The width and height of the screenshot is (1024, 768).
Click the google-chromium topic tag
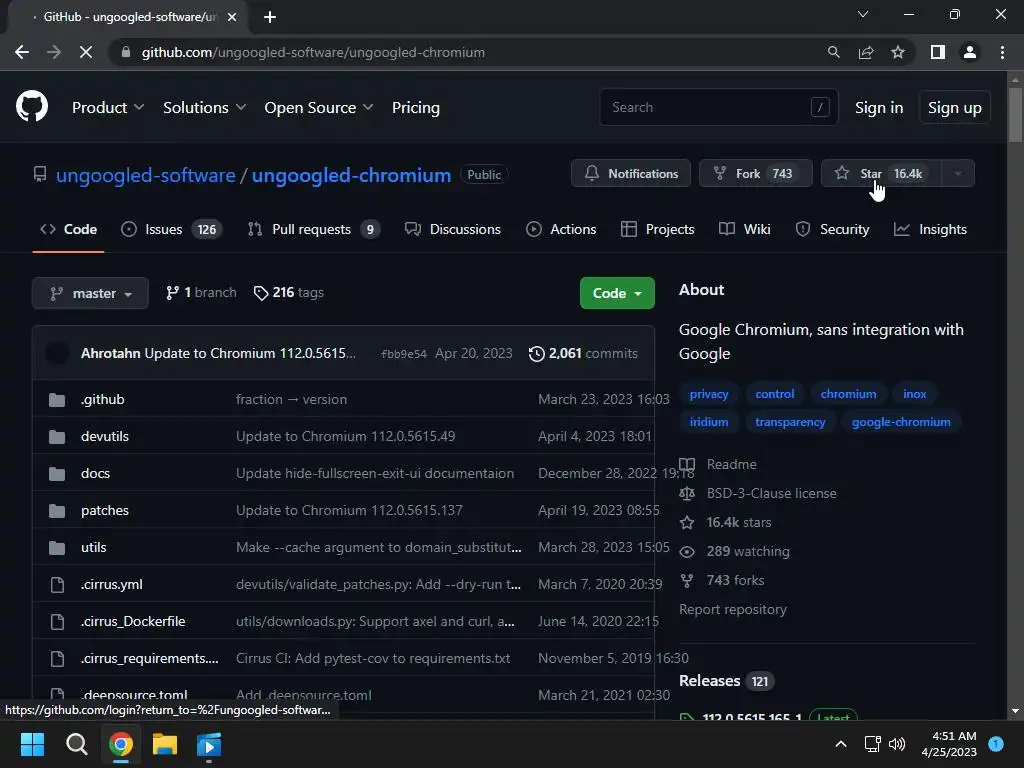point(901,422)
